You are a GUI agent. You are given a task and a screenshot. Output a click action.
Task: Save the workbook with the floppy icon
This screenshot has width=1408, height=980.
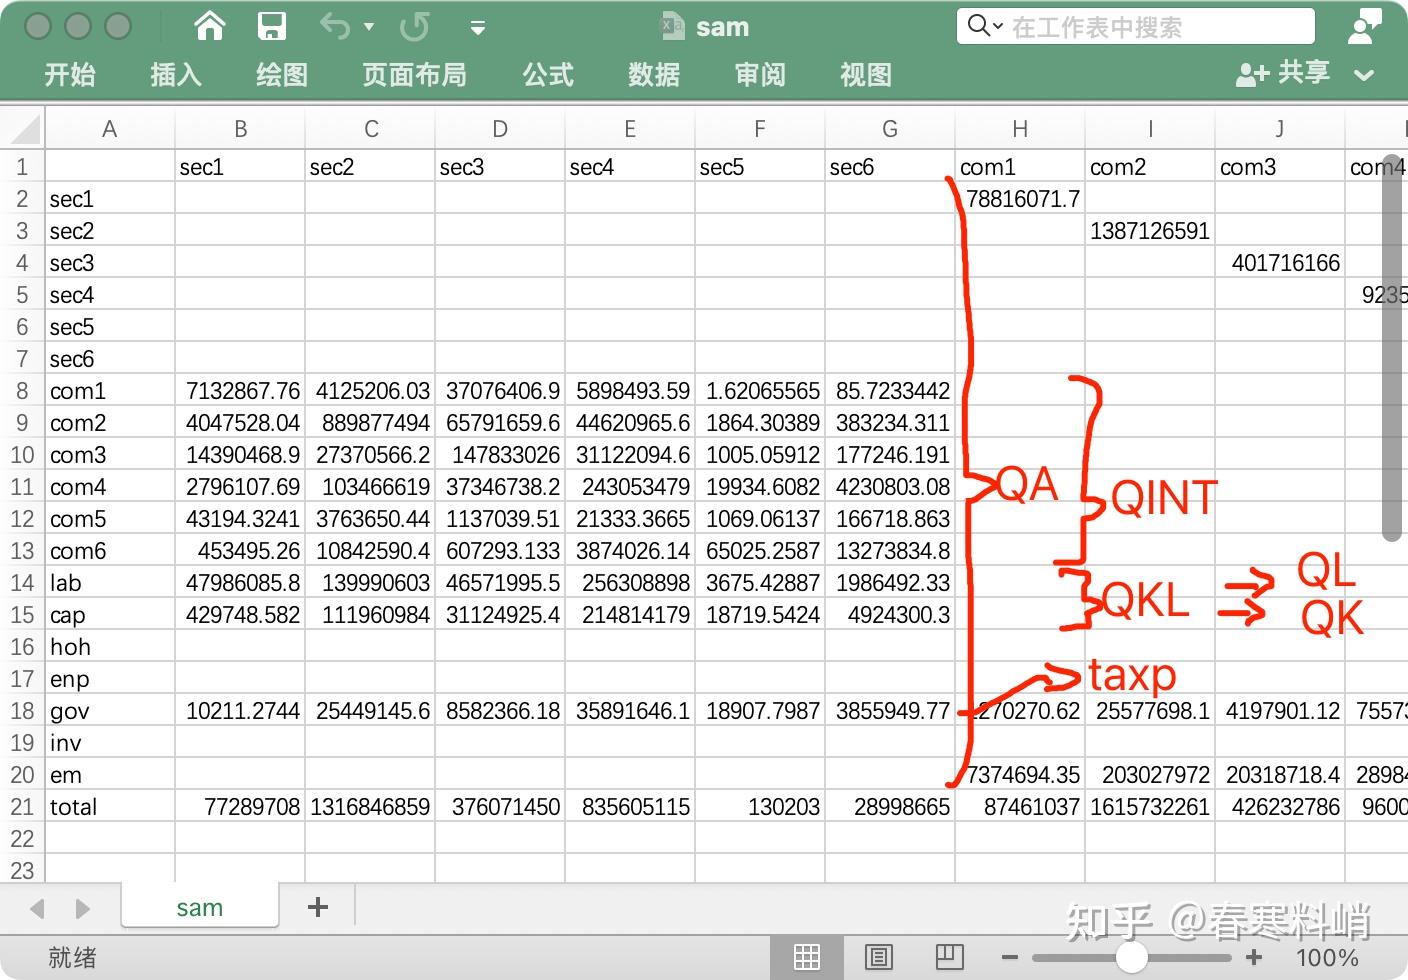(x=272, y=26)
